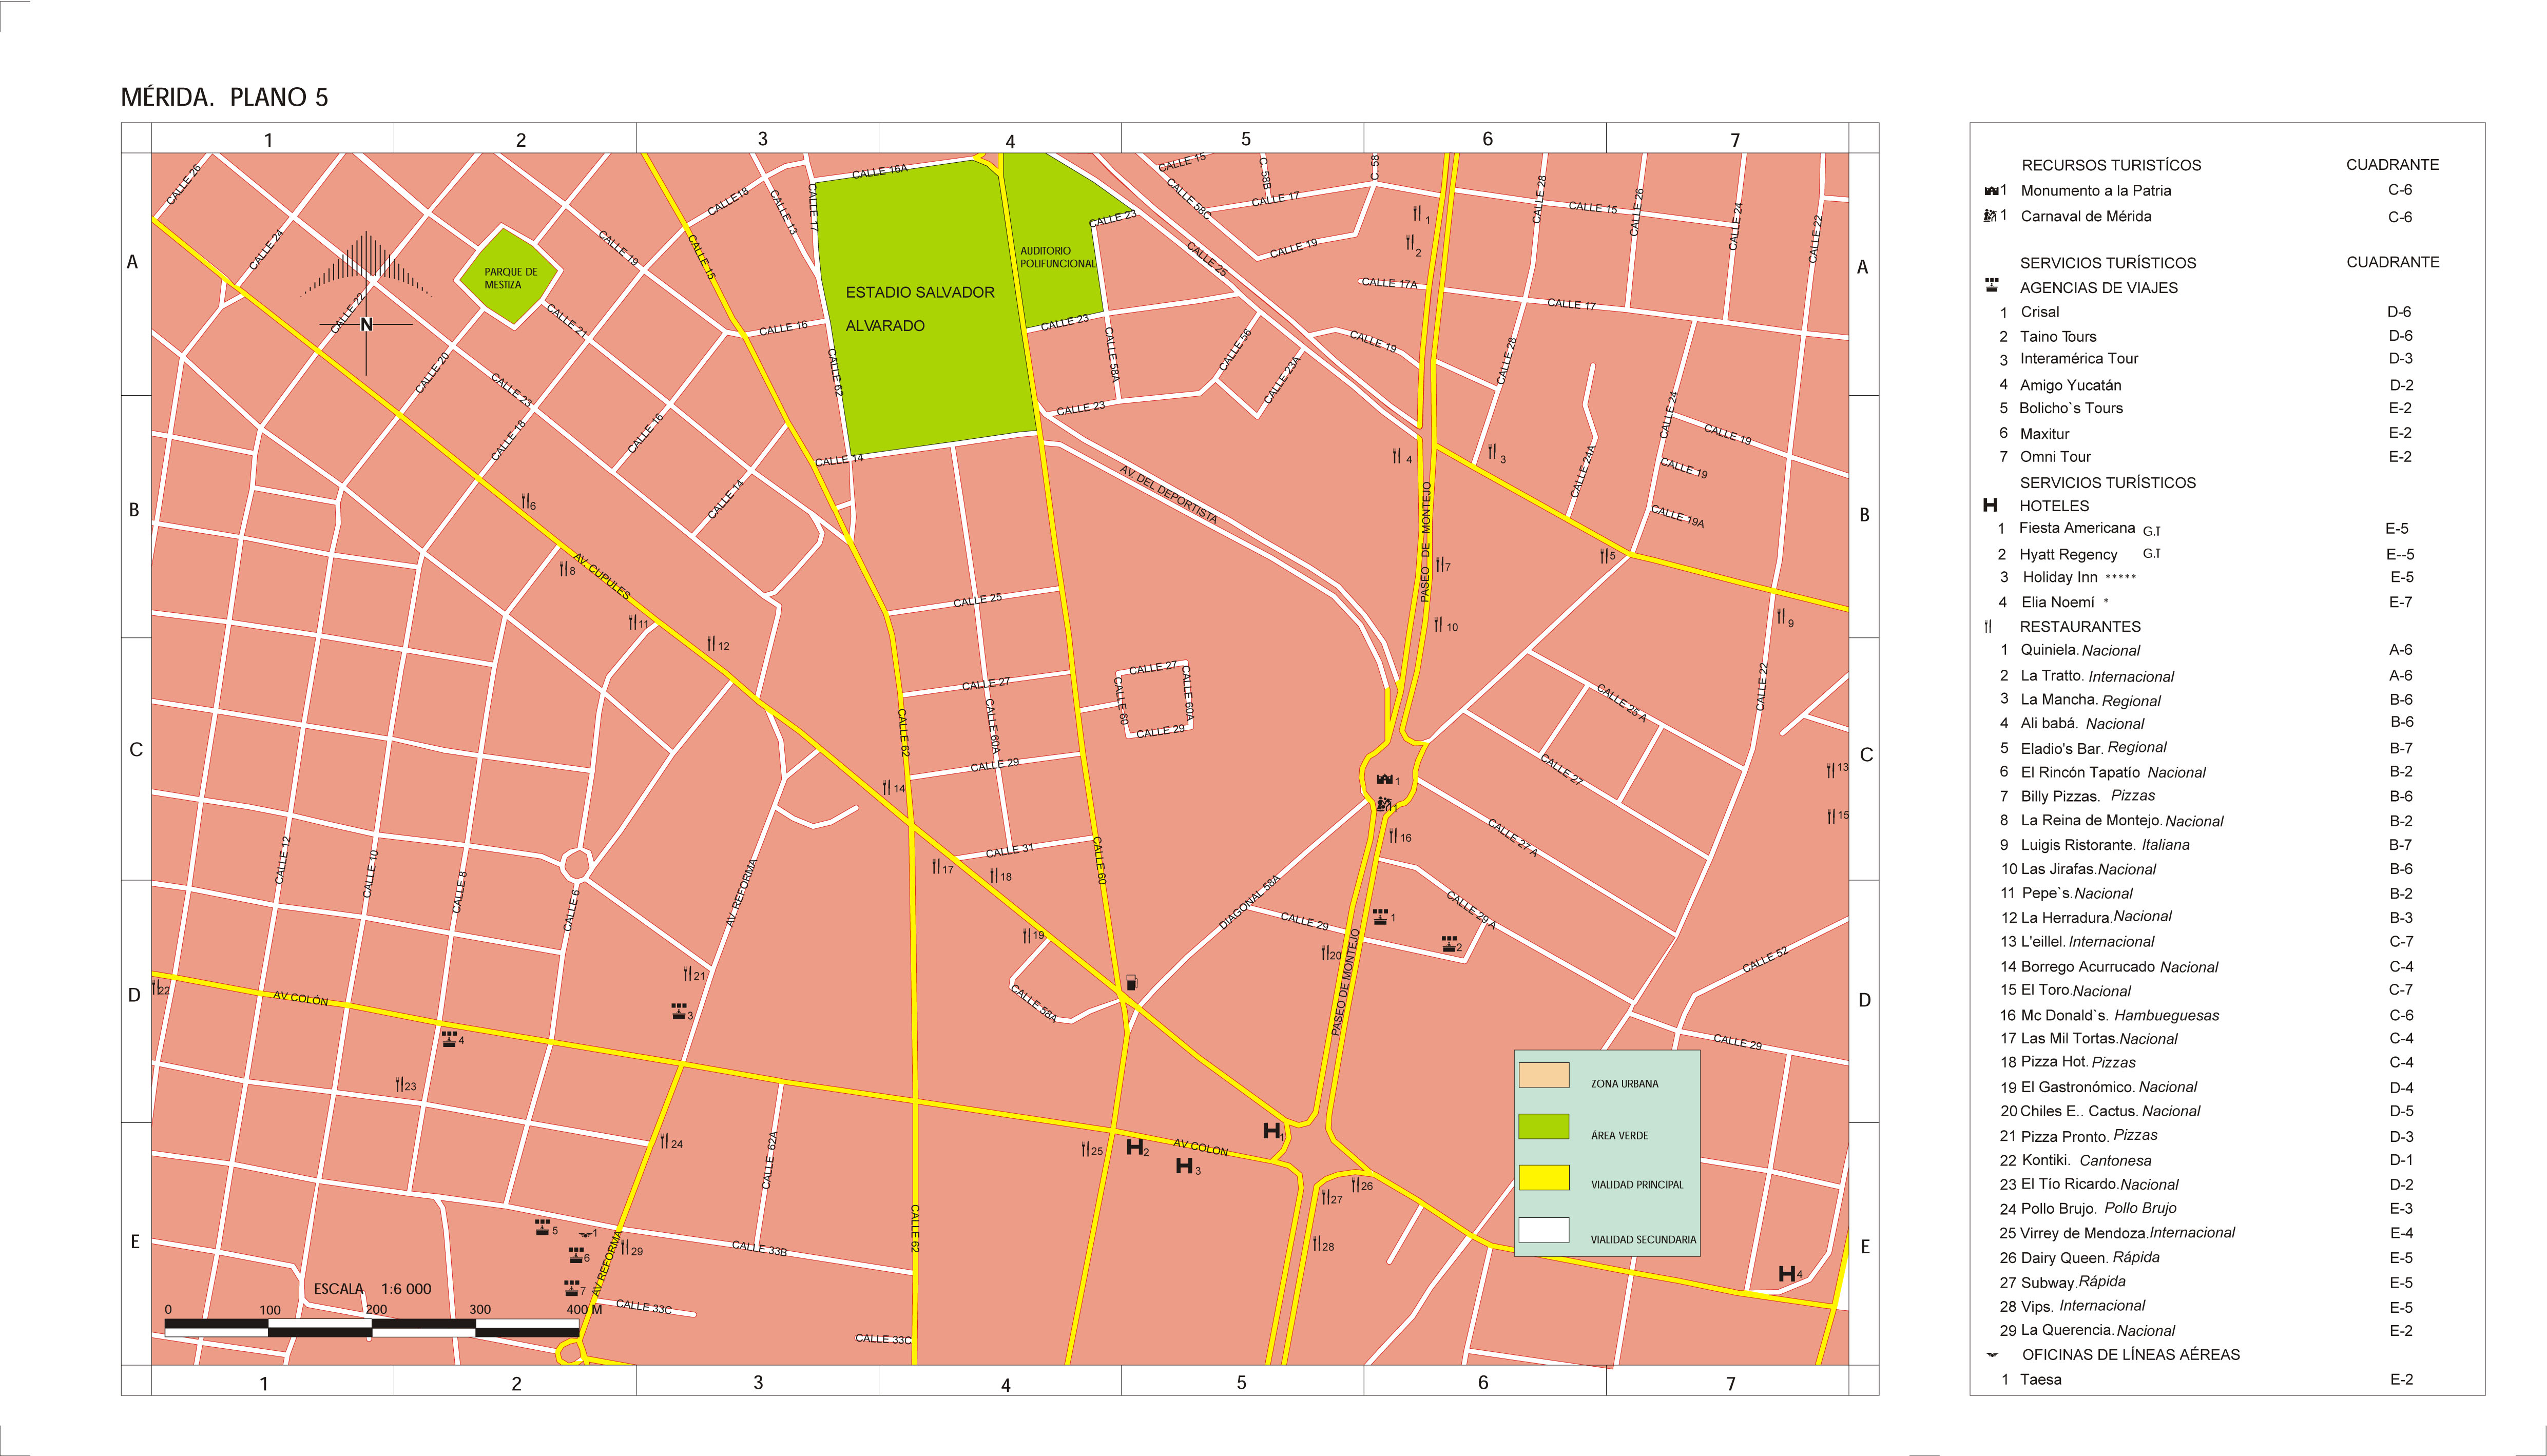2547x1456 pixels.
Task: Click the green Área Verde legend swatch
Action: point(1543,1126)
